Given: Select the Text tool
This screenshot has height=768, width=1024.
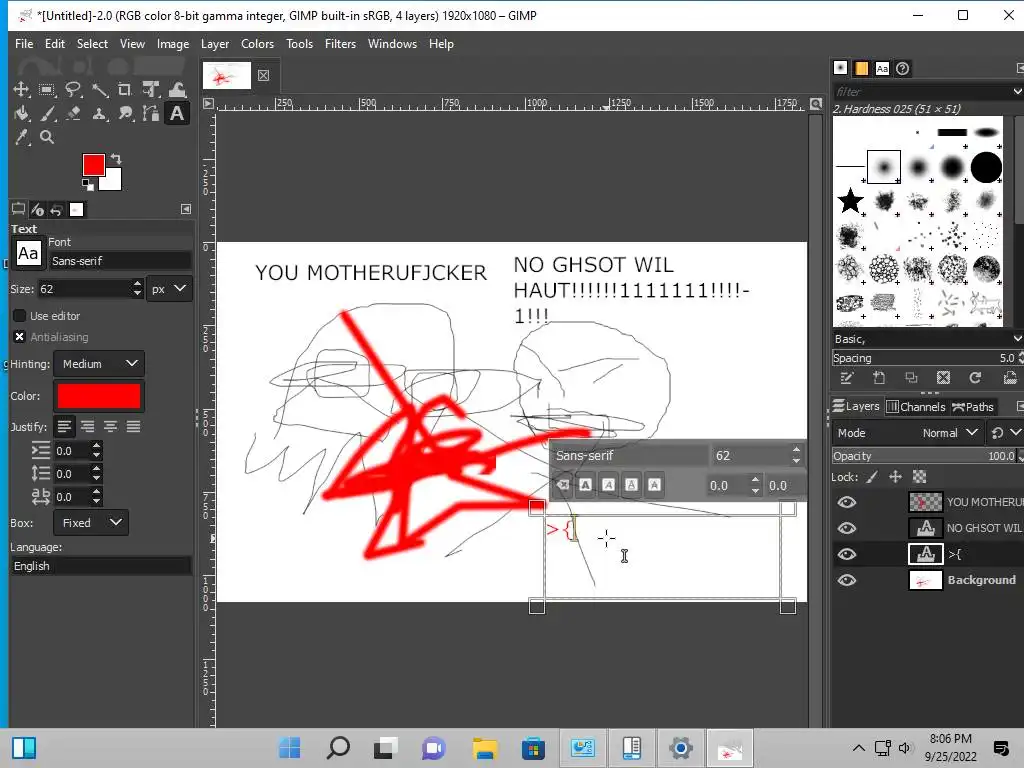Looking at the screenshot, I should pyautogui.click(x=177, y=114).
